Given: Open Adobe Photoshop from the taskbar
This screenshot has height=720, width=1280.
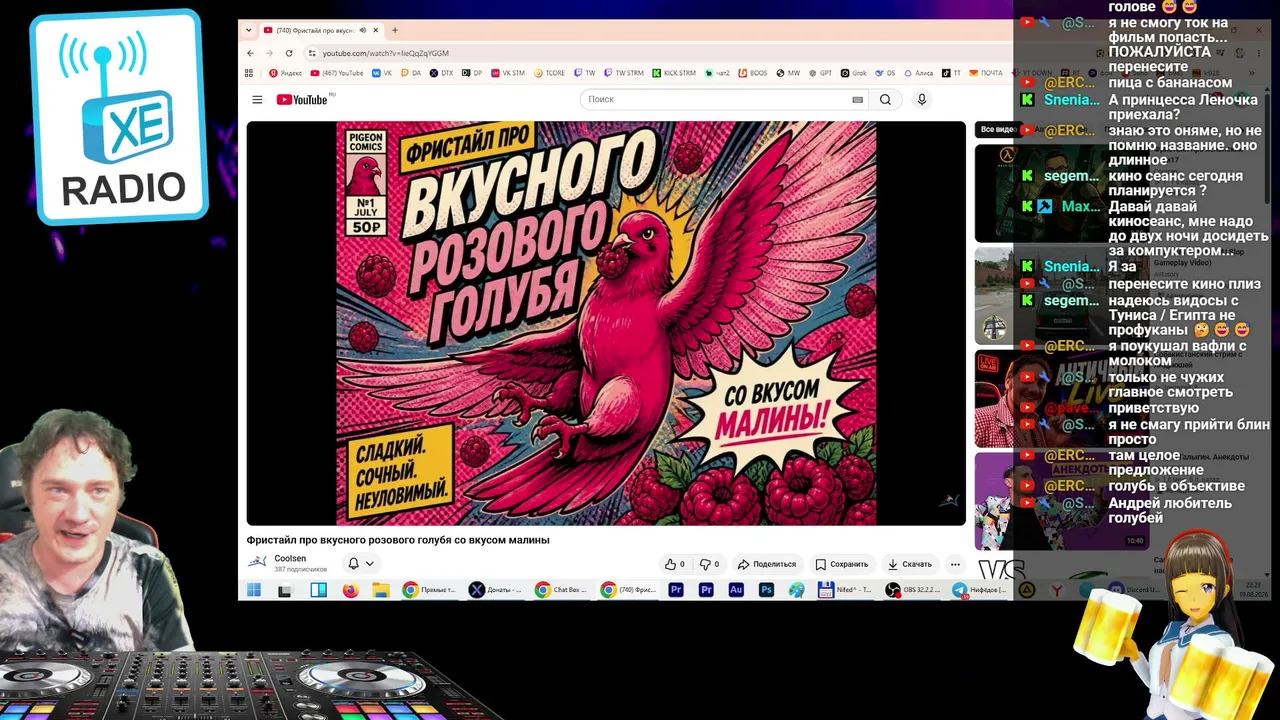Looking at the screenshot, I should click(766, 591).
